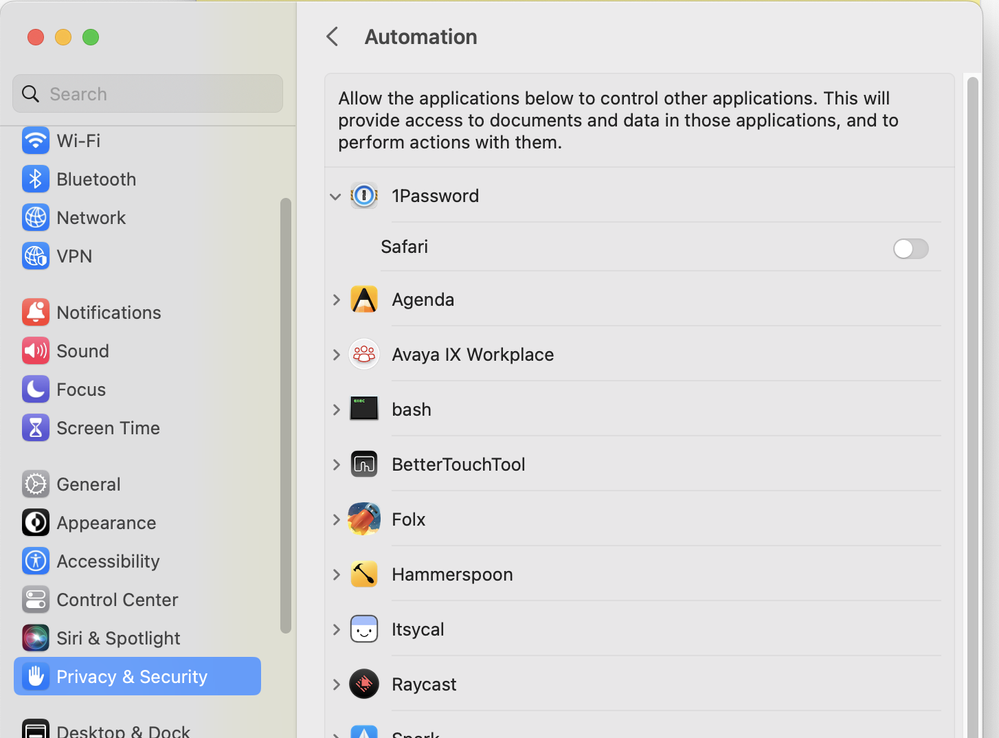Viewport: 999px width, 738px height.
Task: Click the sidebar vertical scrollbar
Action: 286,415
